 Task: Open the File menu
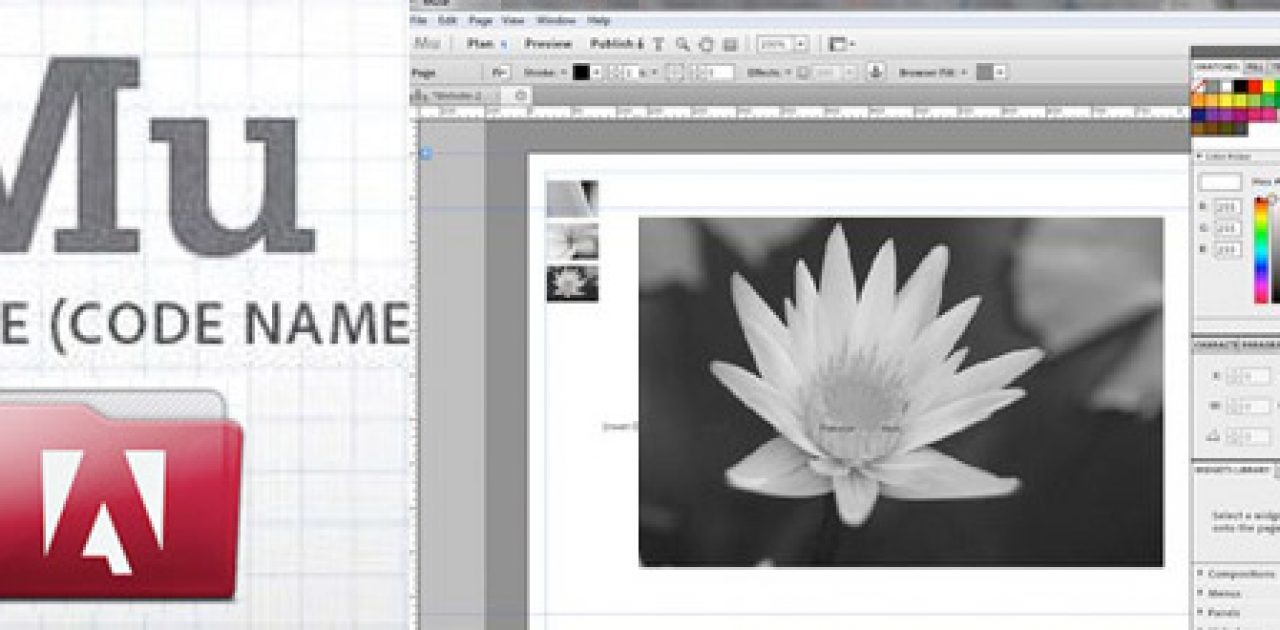coord(419,20)
